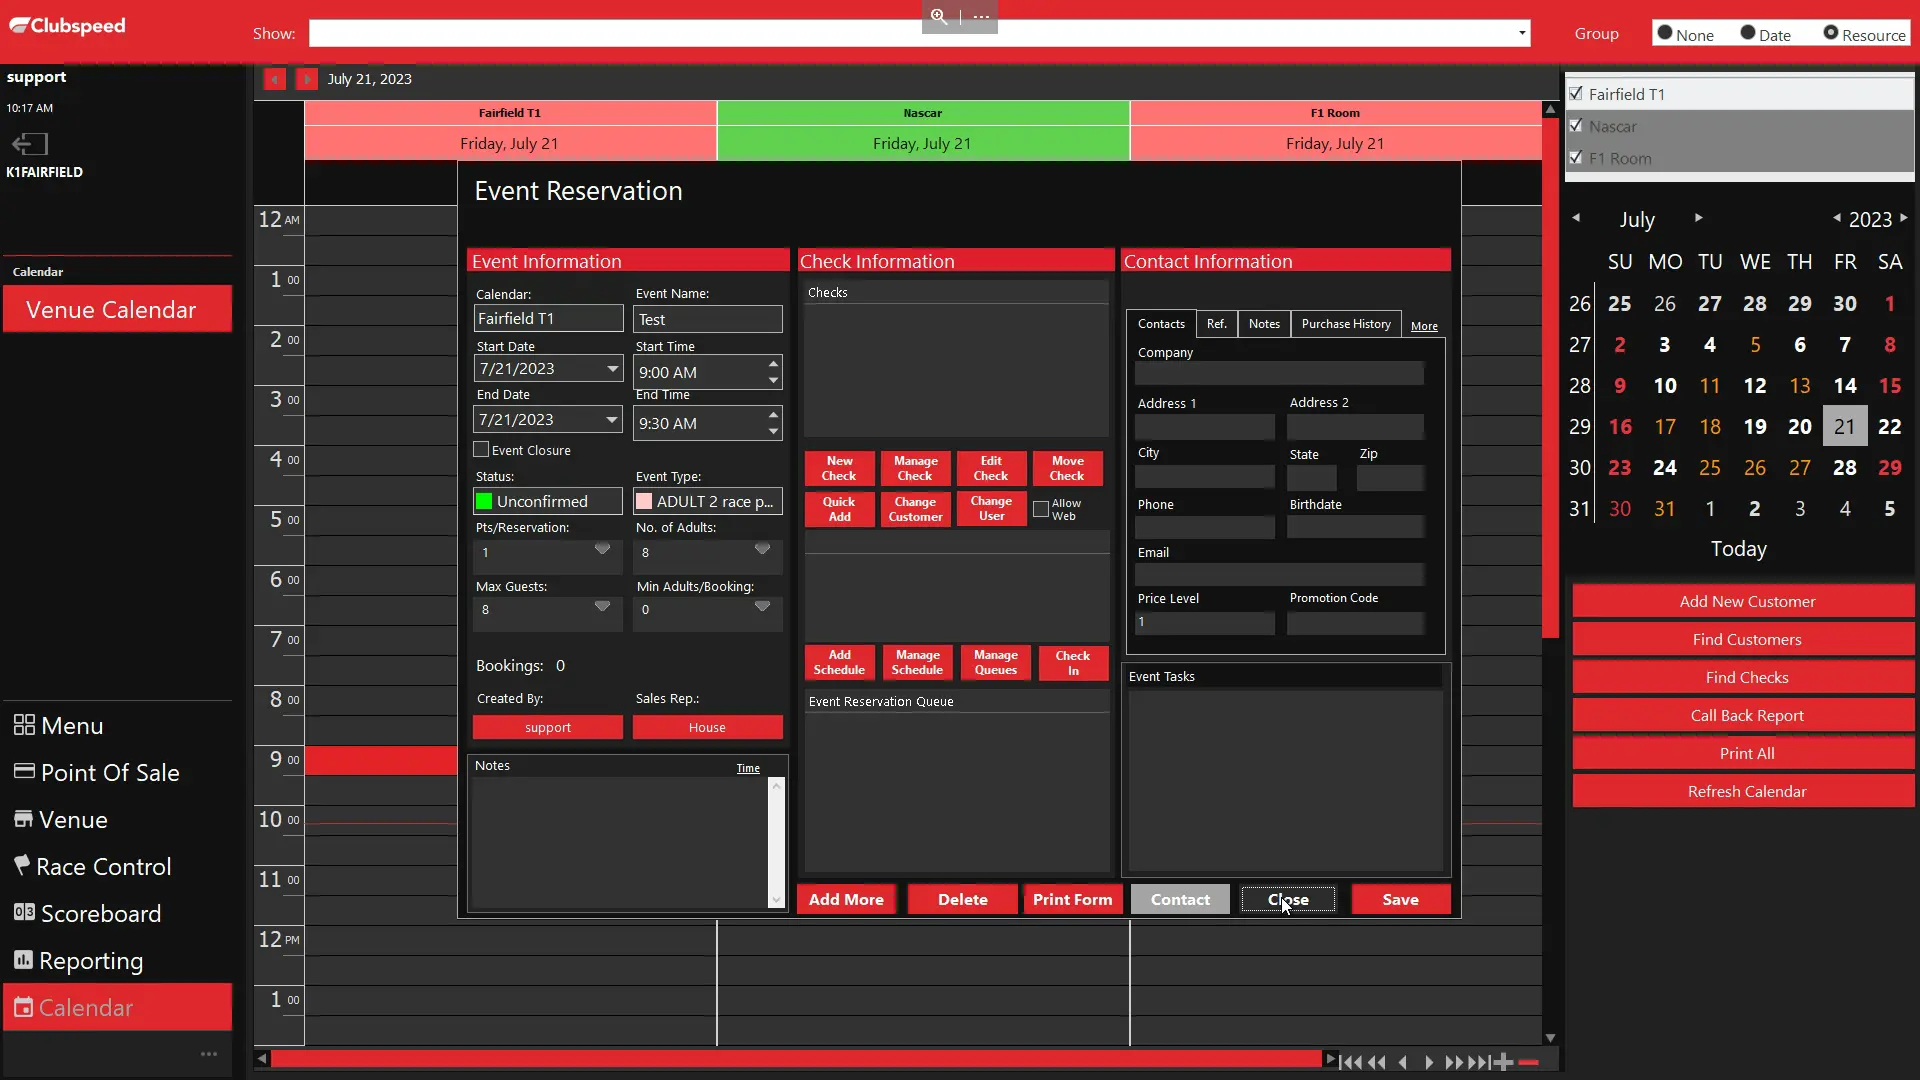The height and width of the screenshot is (1080, 1920).
Task: Open the End Date dropdown
Action: [x=612, y=420]
